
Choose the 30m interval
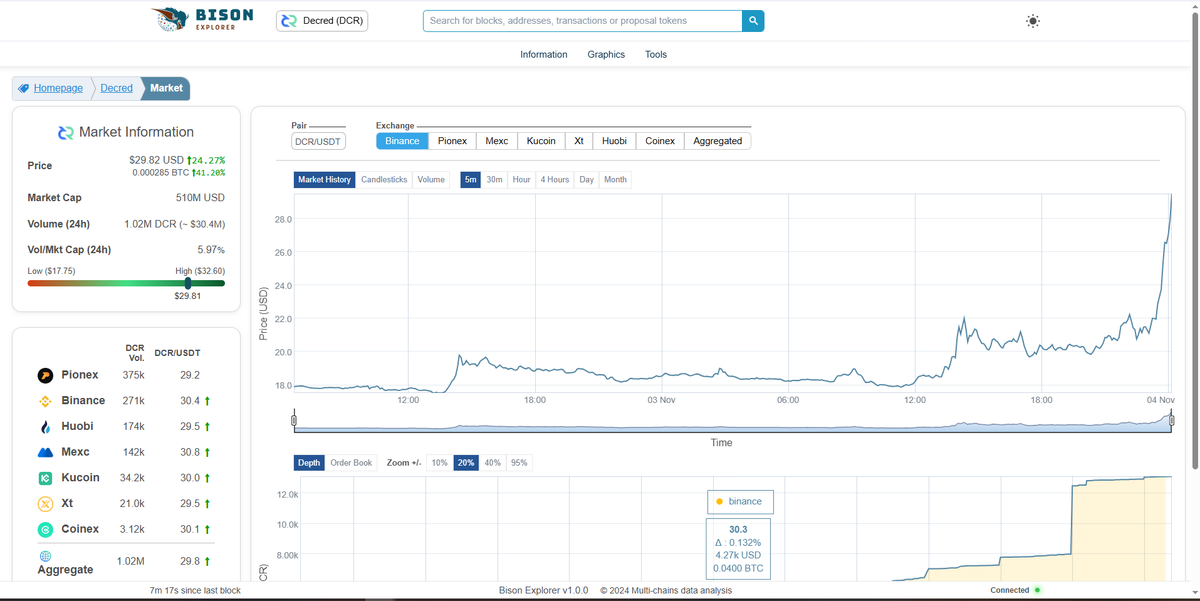click(x=494, y=180)
